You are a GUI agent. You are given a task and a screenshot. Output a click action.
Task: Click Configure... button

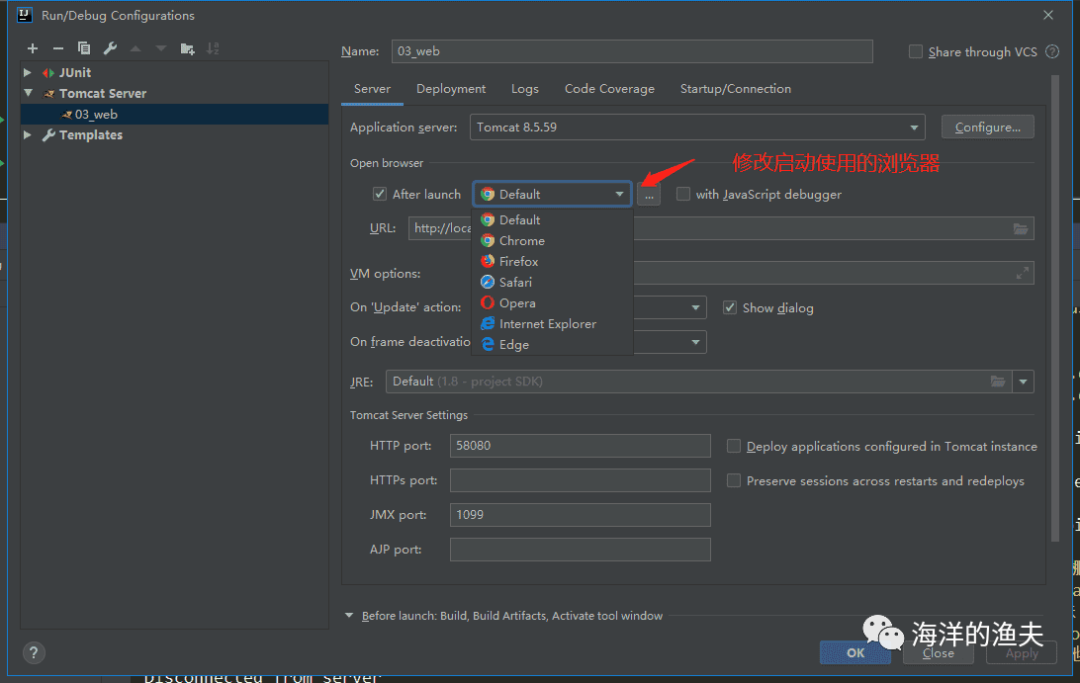pyautogui.click(x=988, y=127)
